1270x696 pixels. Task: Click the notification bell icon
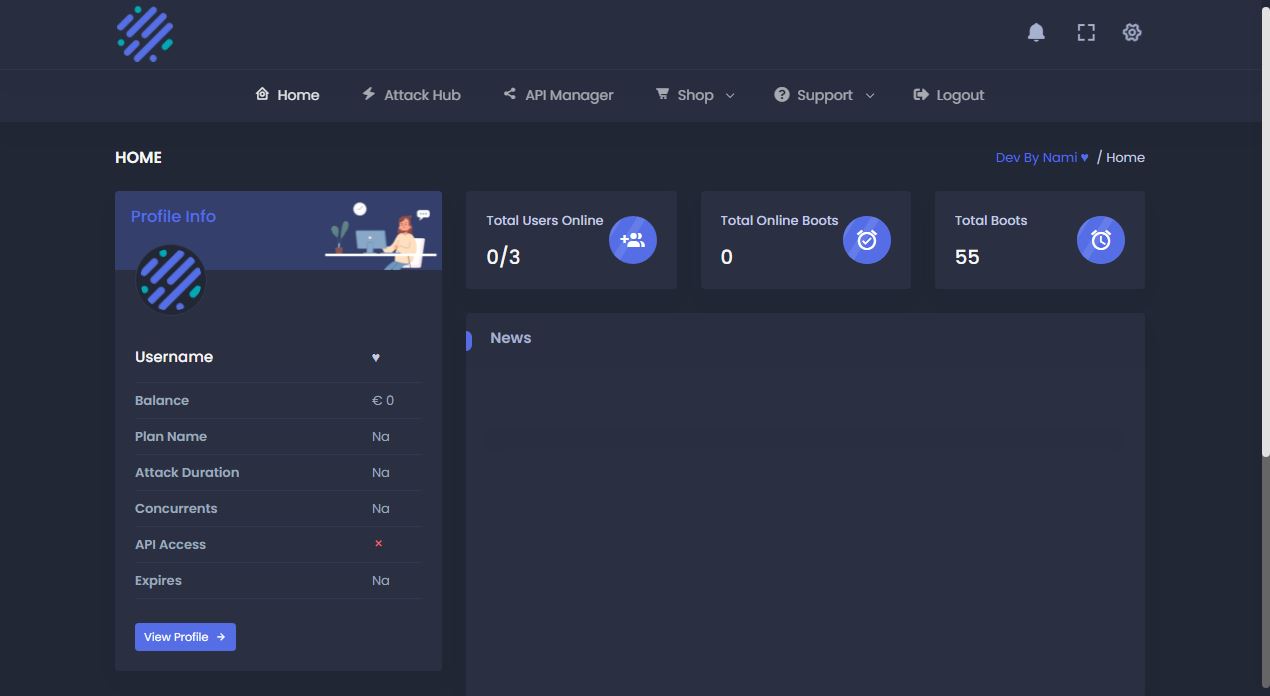[x=1036, y=33]
